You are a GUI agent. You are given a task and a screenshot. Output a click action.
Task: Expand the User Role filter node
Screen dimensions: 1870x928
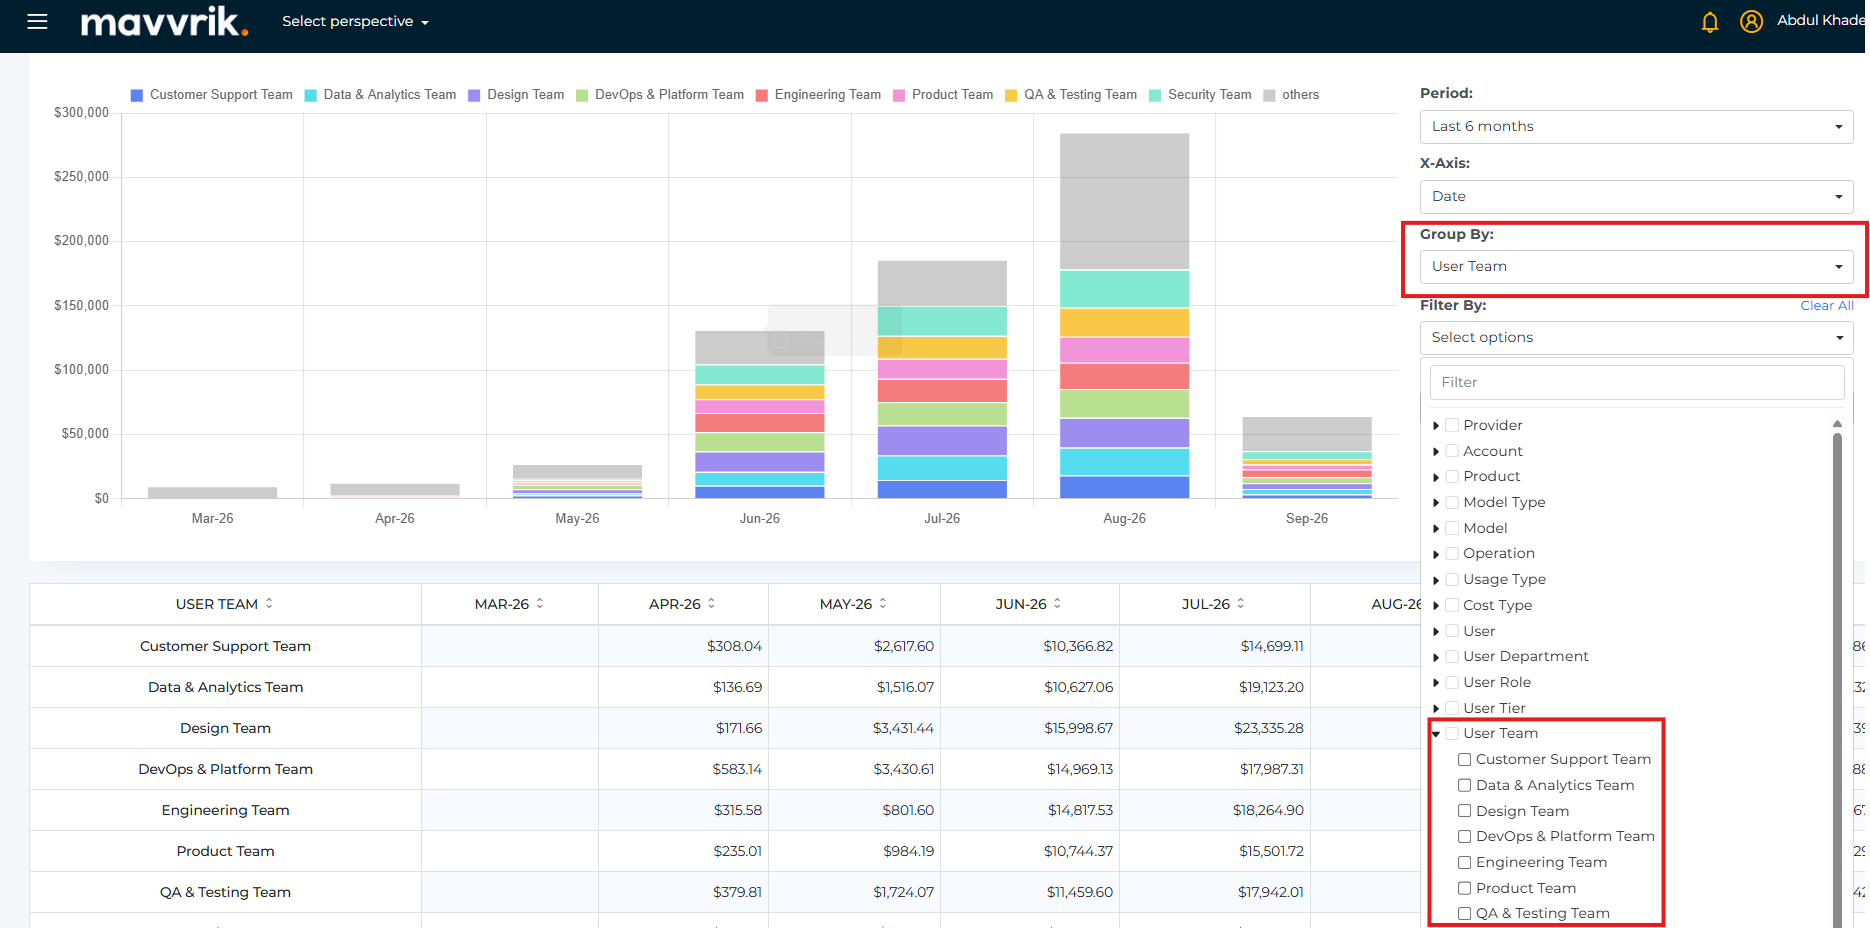(x=1436, y=683)
